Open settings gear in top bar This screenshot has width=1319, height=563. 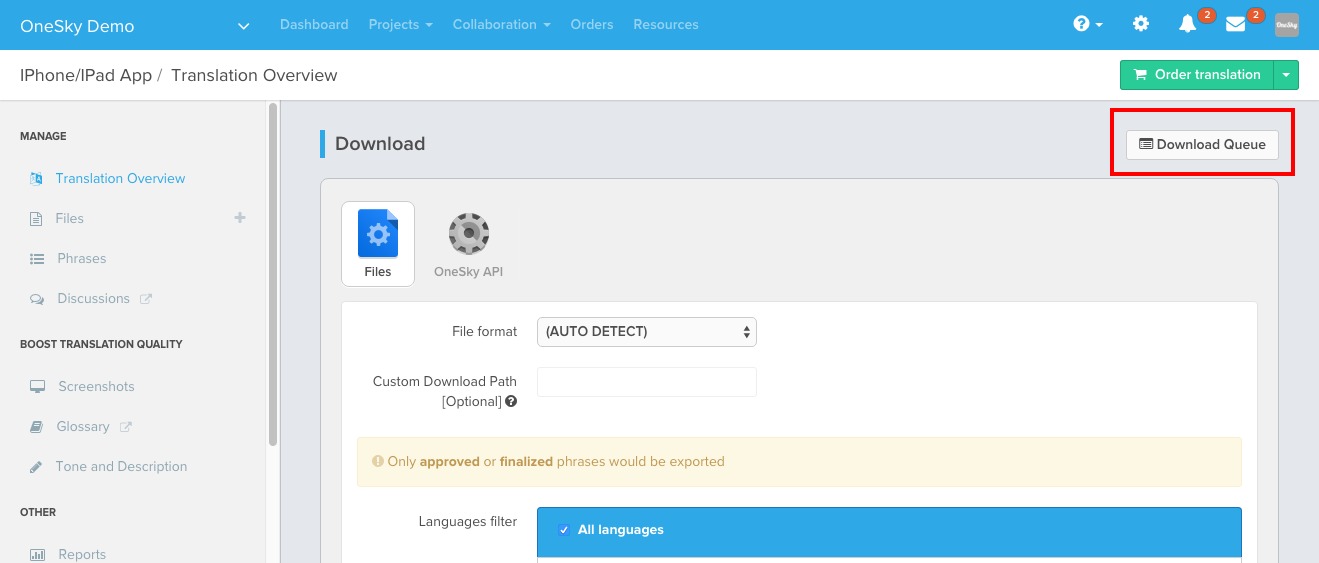(x=1141, y=24)
